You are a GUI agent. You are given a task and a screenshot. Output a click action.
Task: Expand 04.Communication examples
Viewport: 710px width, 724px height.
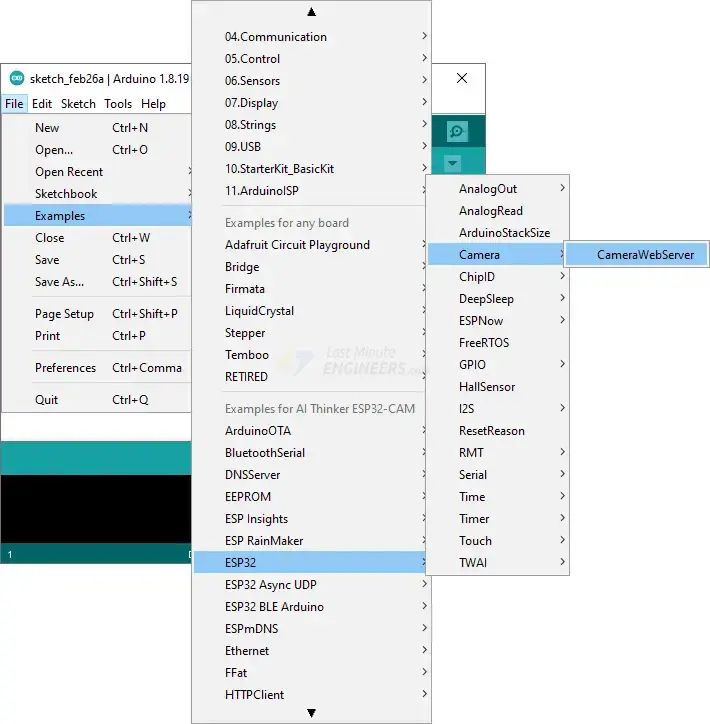pyautogui.click(x=312, y=37)
